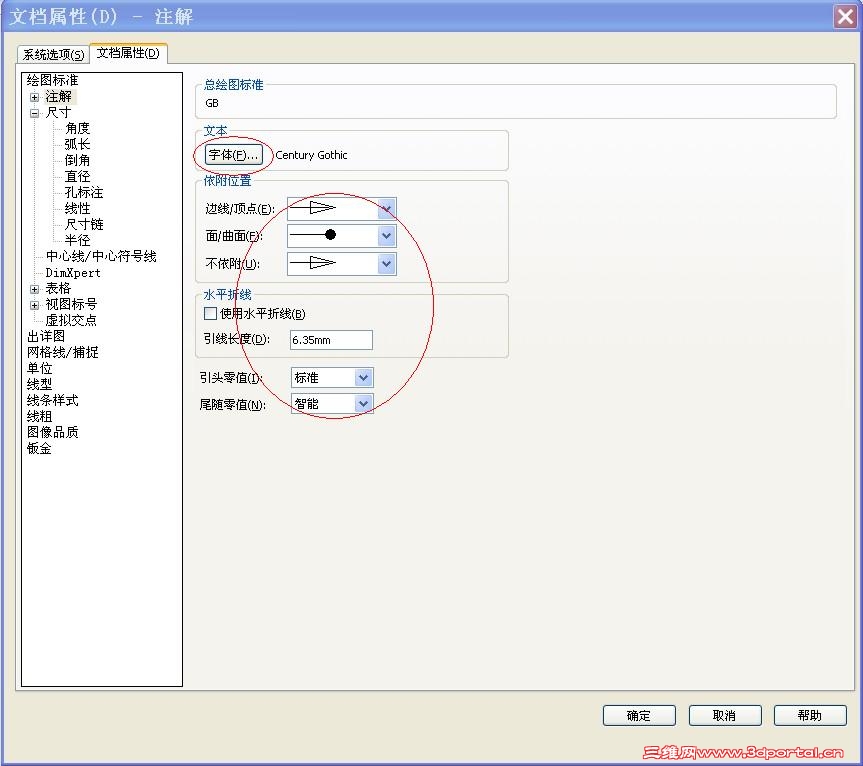
Task: Select 虚拟交点 in the tree
Action: tap(71, 320)
